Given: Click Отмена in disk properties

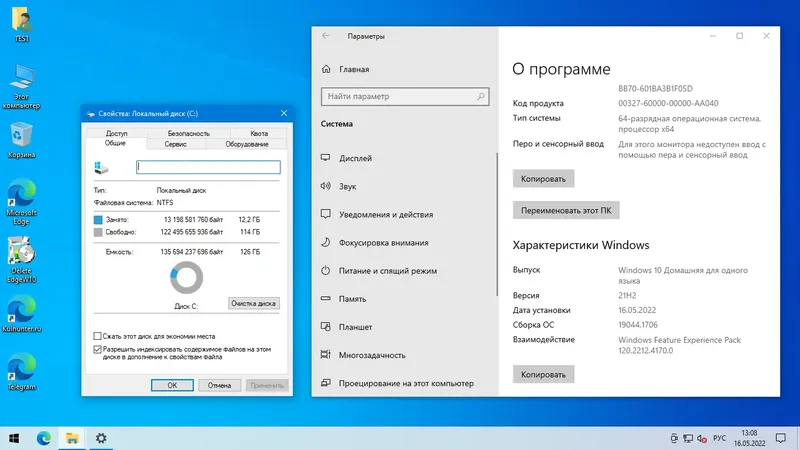Looking at the screenshot, I should 219,385.
